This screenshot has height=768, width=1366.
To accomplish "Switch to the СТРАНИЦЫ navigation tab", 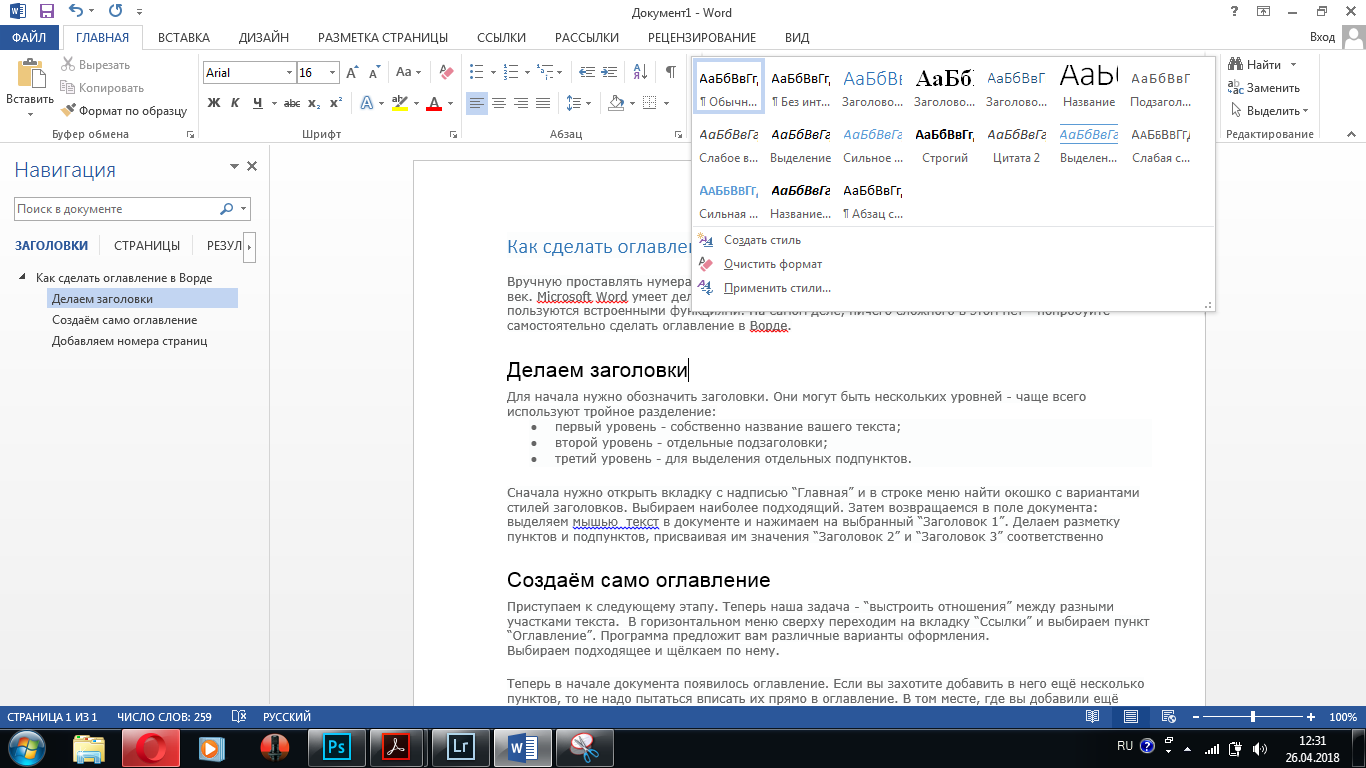I will tap(147, 245).
